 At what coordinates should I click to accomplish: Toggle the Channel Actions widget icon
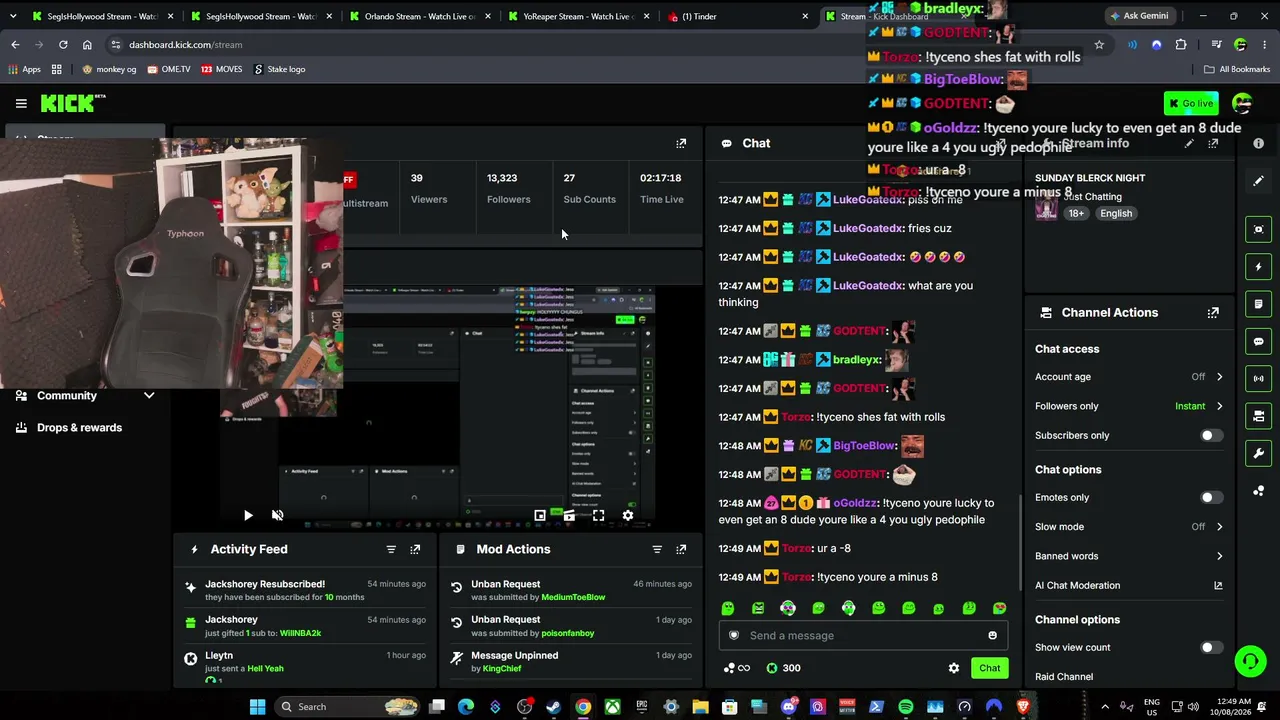(x=1259, y=416)
